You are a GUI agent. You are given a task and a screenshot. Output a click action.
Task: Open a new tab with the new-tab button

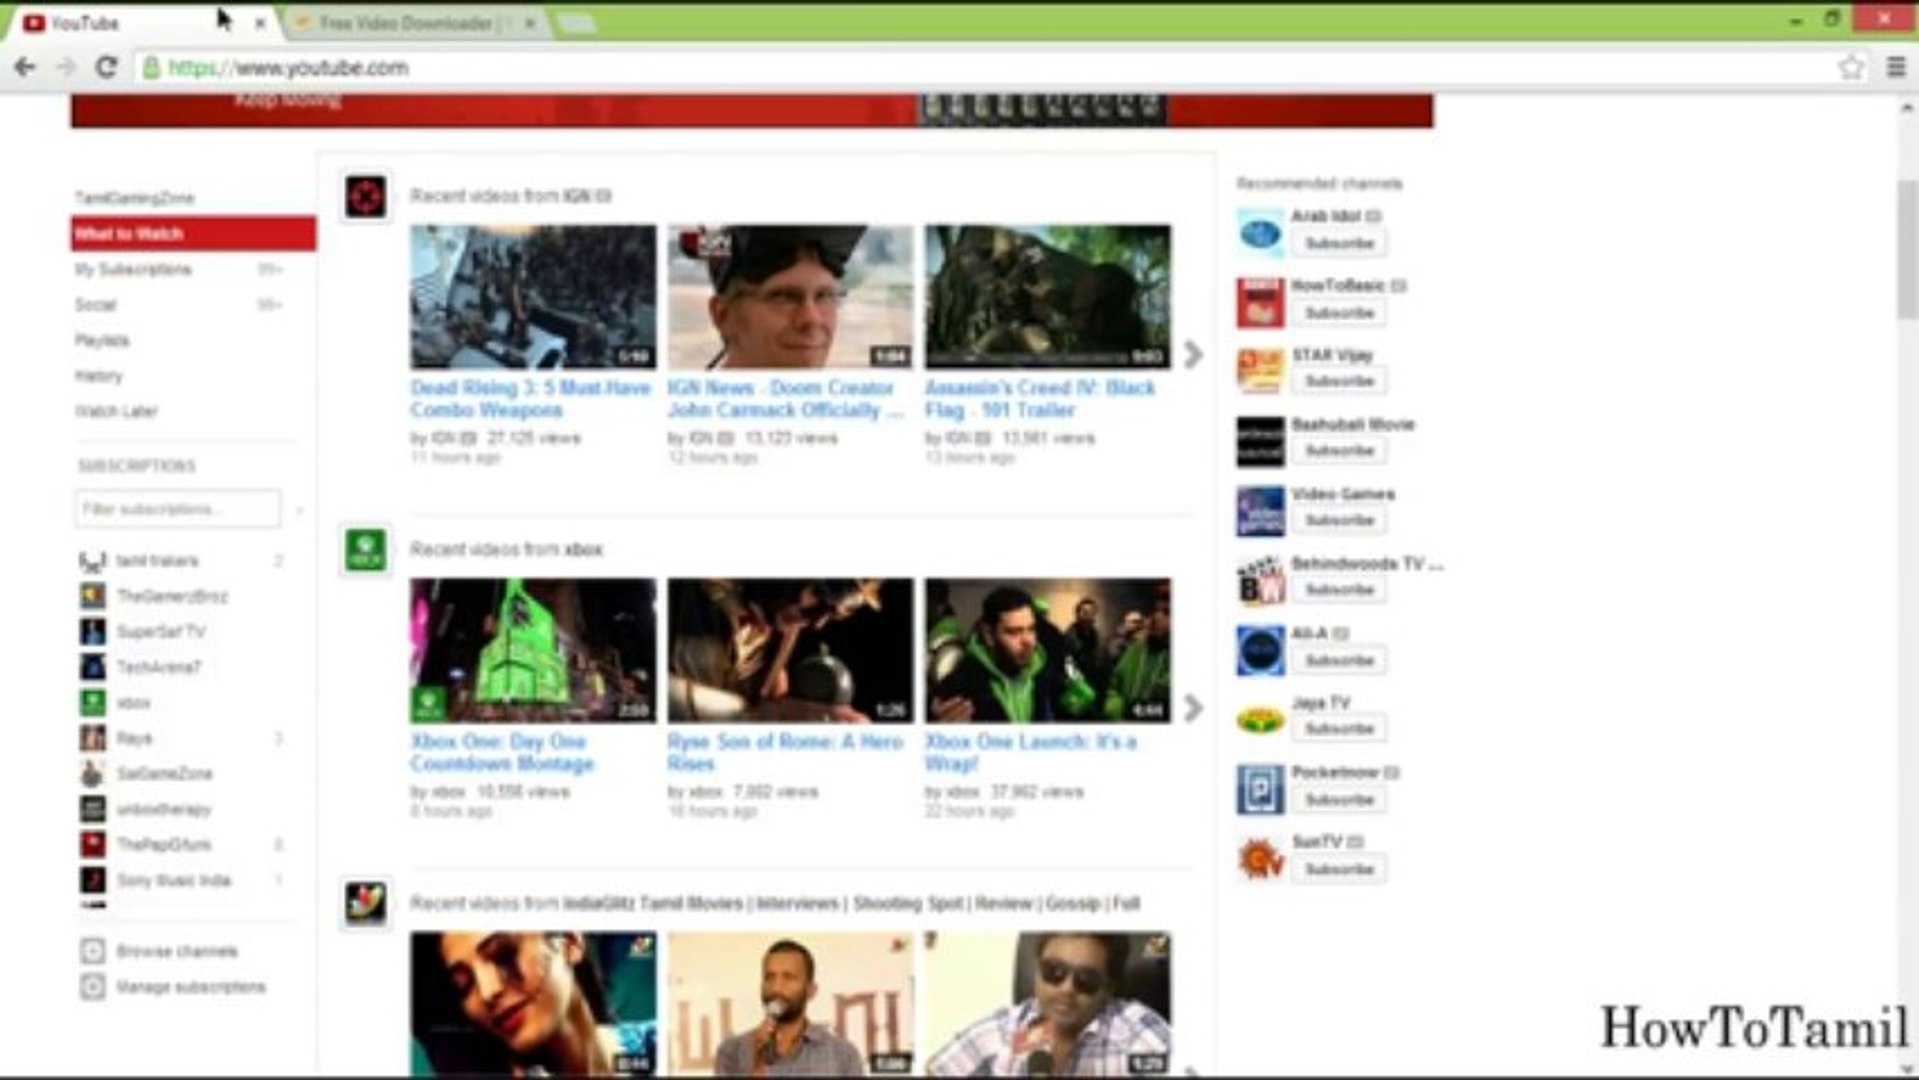coord(576,22)
